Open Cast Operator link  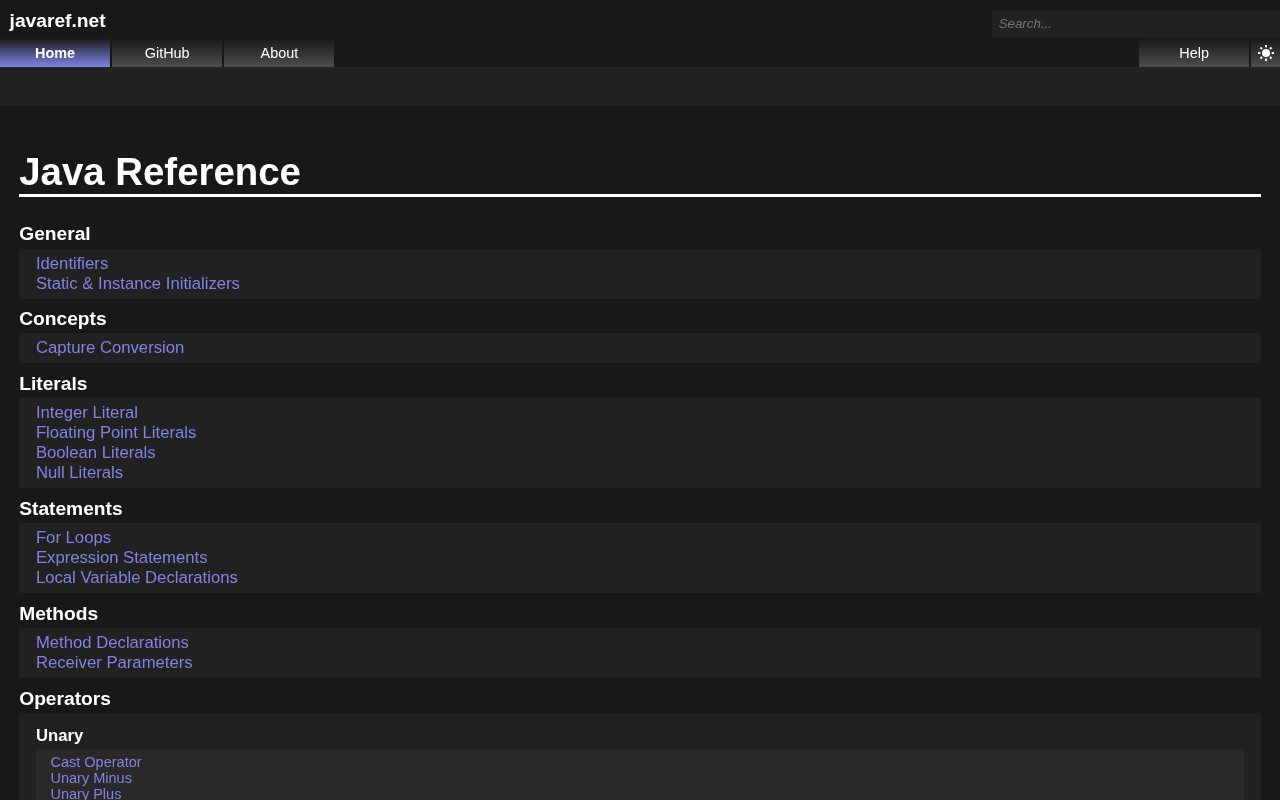point(96,762)
